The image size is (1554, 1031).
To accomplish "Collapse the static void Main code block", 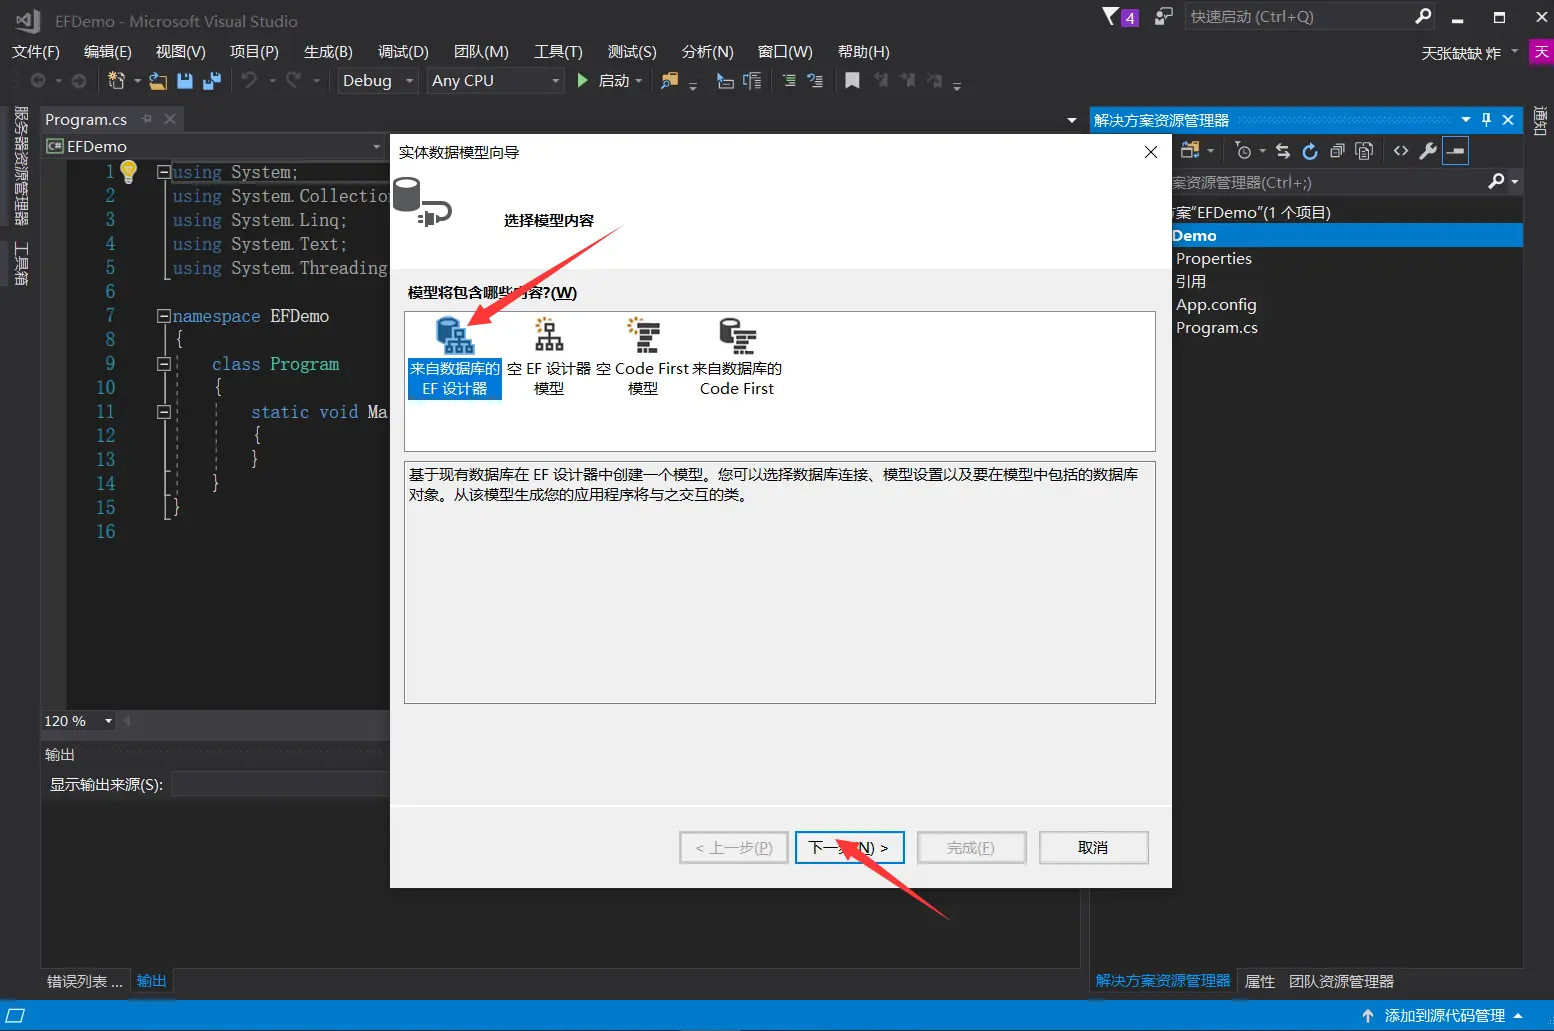I will (163, 412).
